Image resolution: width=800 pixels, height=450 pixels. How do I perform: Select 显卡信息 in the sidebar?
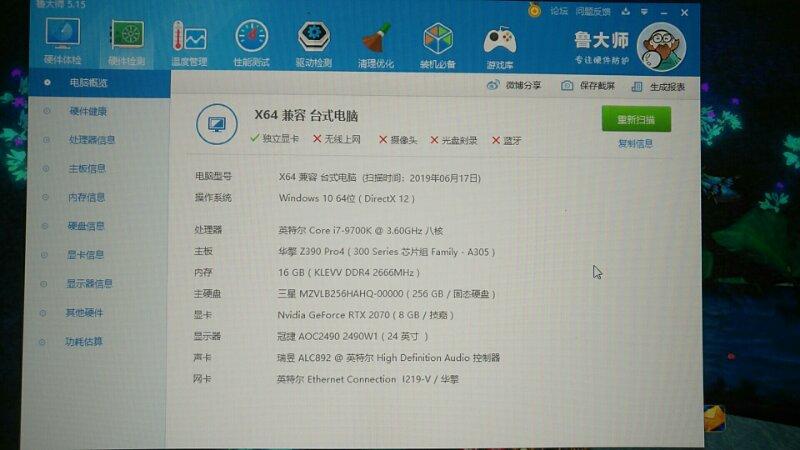[x=86, y=254]
